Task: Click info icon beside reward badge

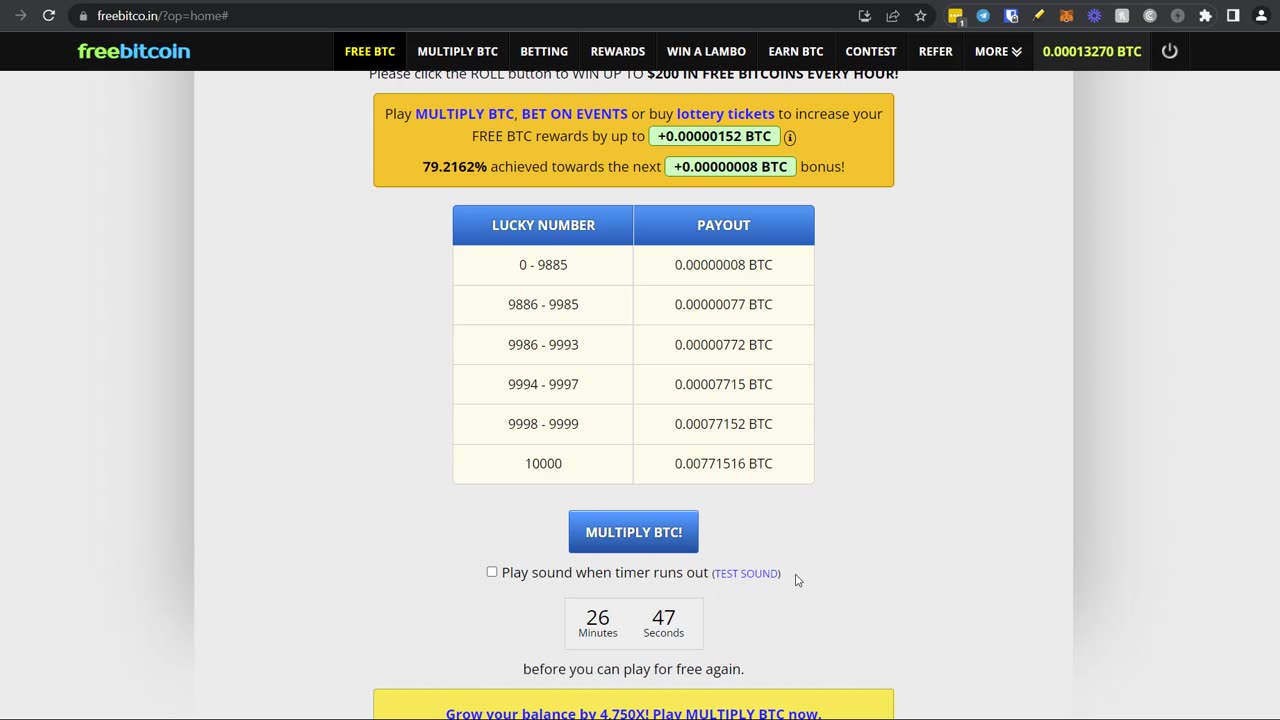Action: tap(790, 138)
